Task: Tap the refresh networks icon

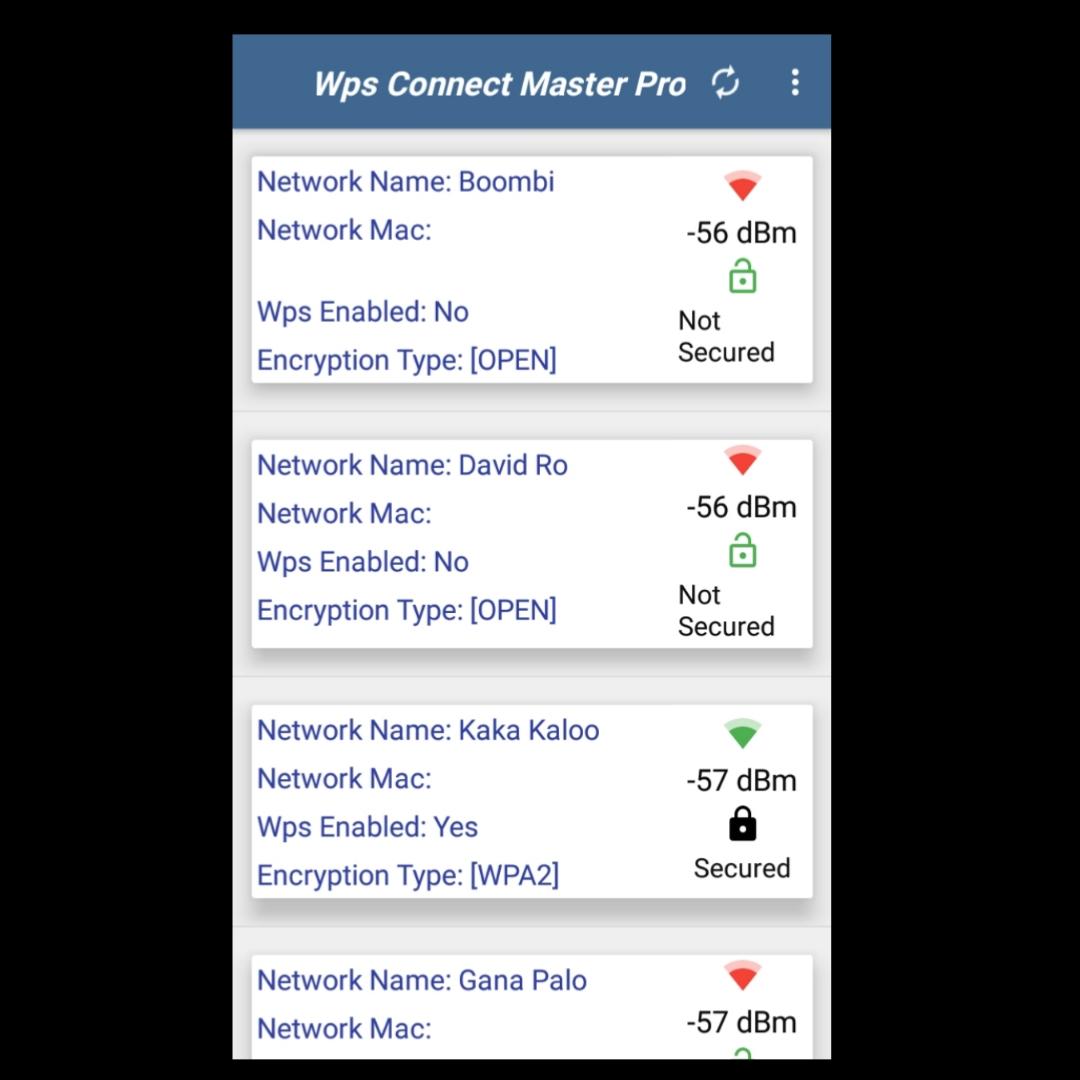Action: click(x=725, y=83)
